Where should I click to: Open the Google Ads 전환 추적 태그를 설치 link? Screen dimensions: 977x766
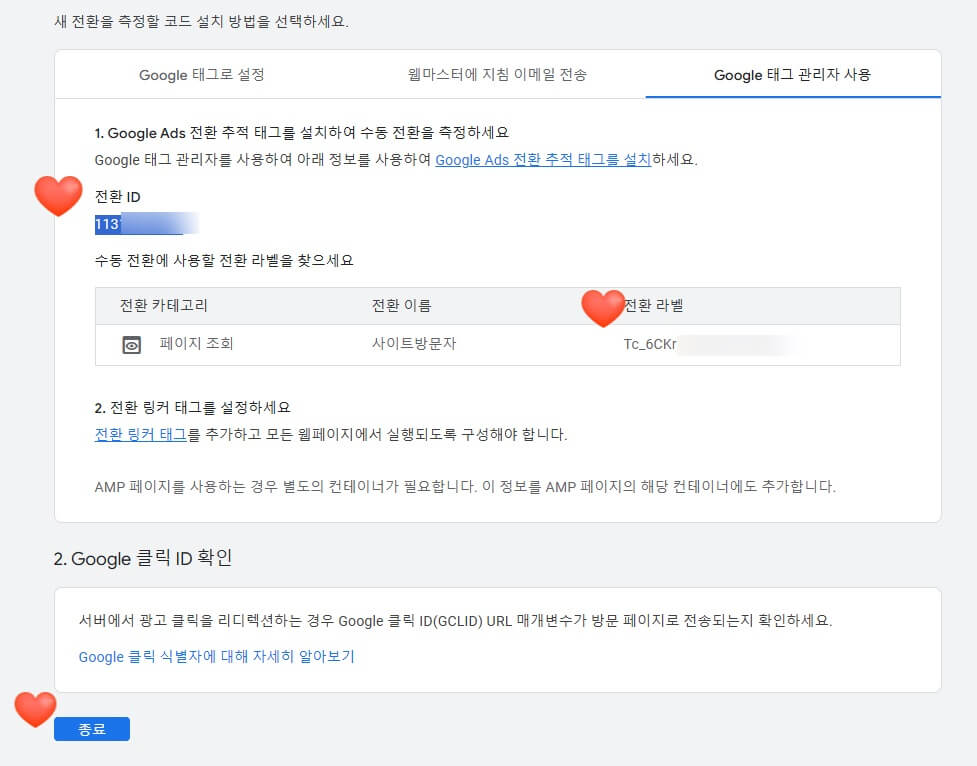point(543,160)
